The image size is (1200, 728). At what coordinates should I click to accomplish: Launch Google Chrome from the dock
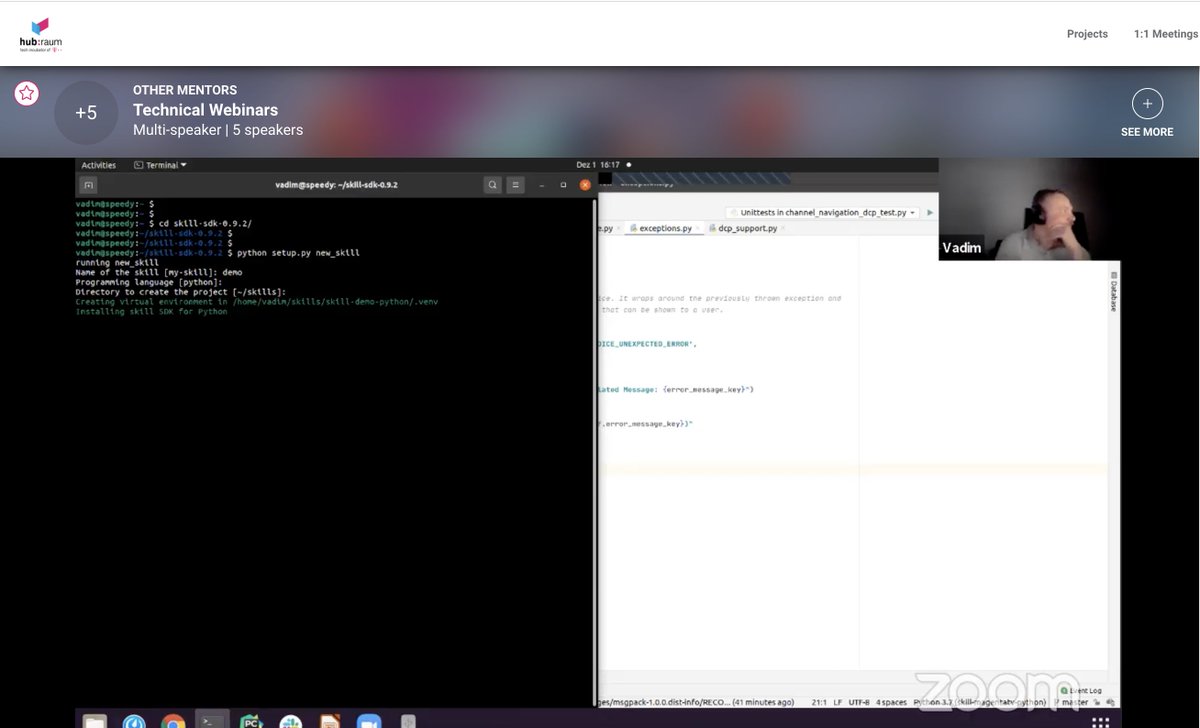173,721
